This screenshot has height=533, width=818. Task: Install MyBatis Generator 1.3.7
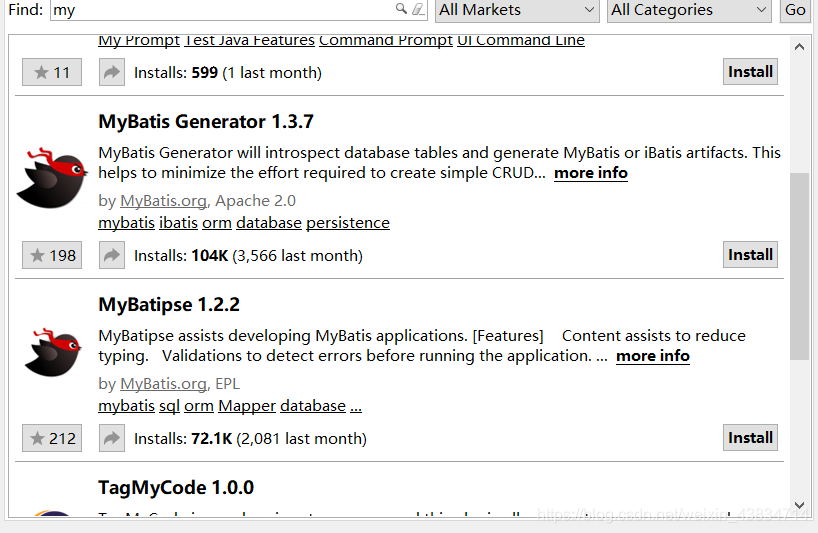pos(750,255)
